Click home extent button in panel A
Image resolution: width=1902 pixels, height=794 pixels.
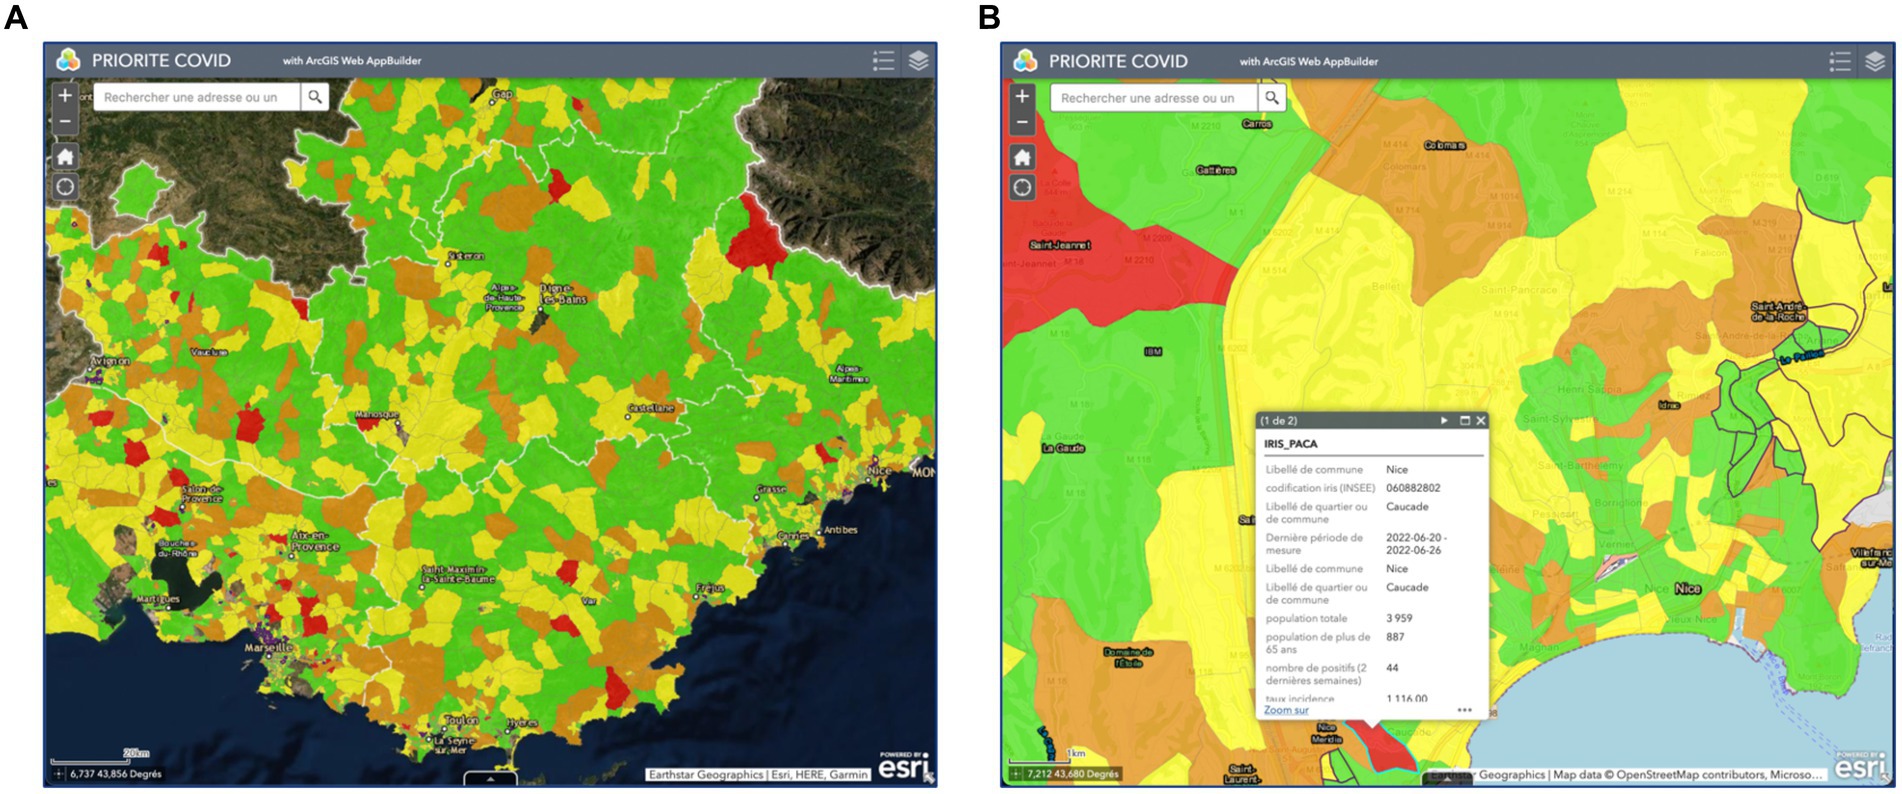(x=65, y=157)
